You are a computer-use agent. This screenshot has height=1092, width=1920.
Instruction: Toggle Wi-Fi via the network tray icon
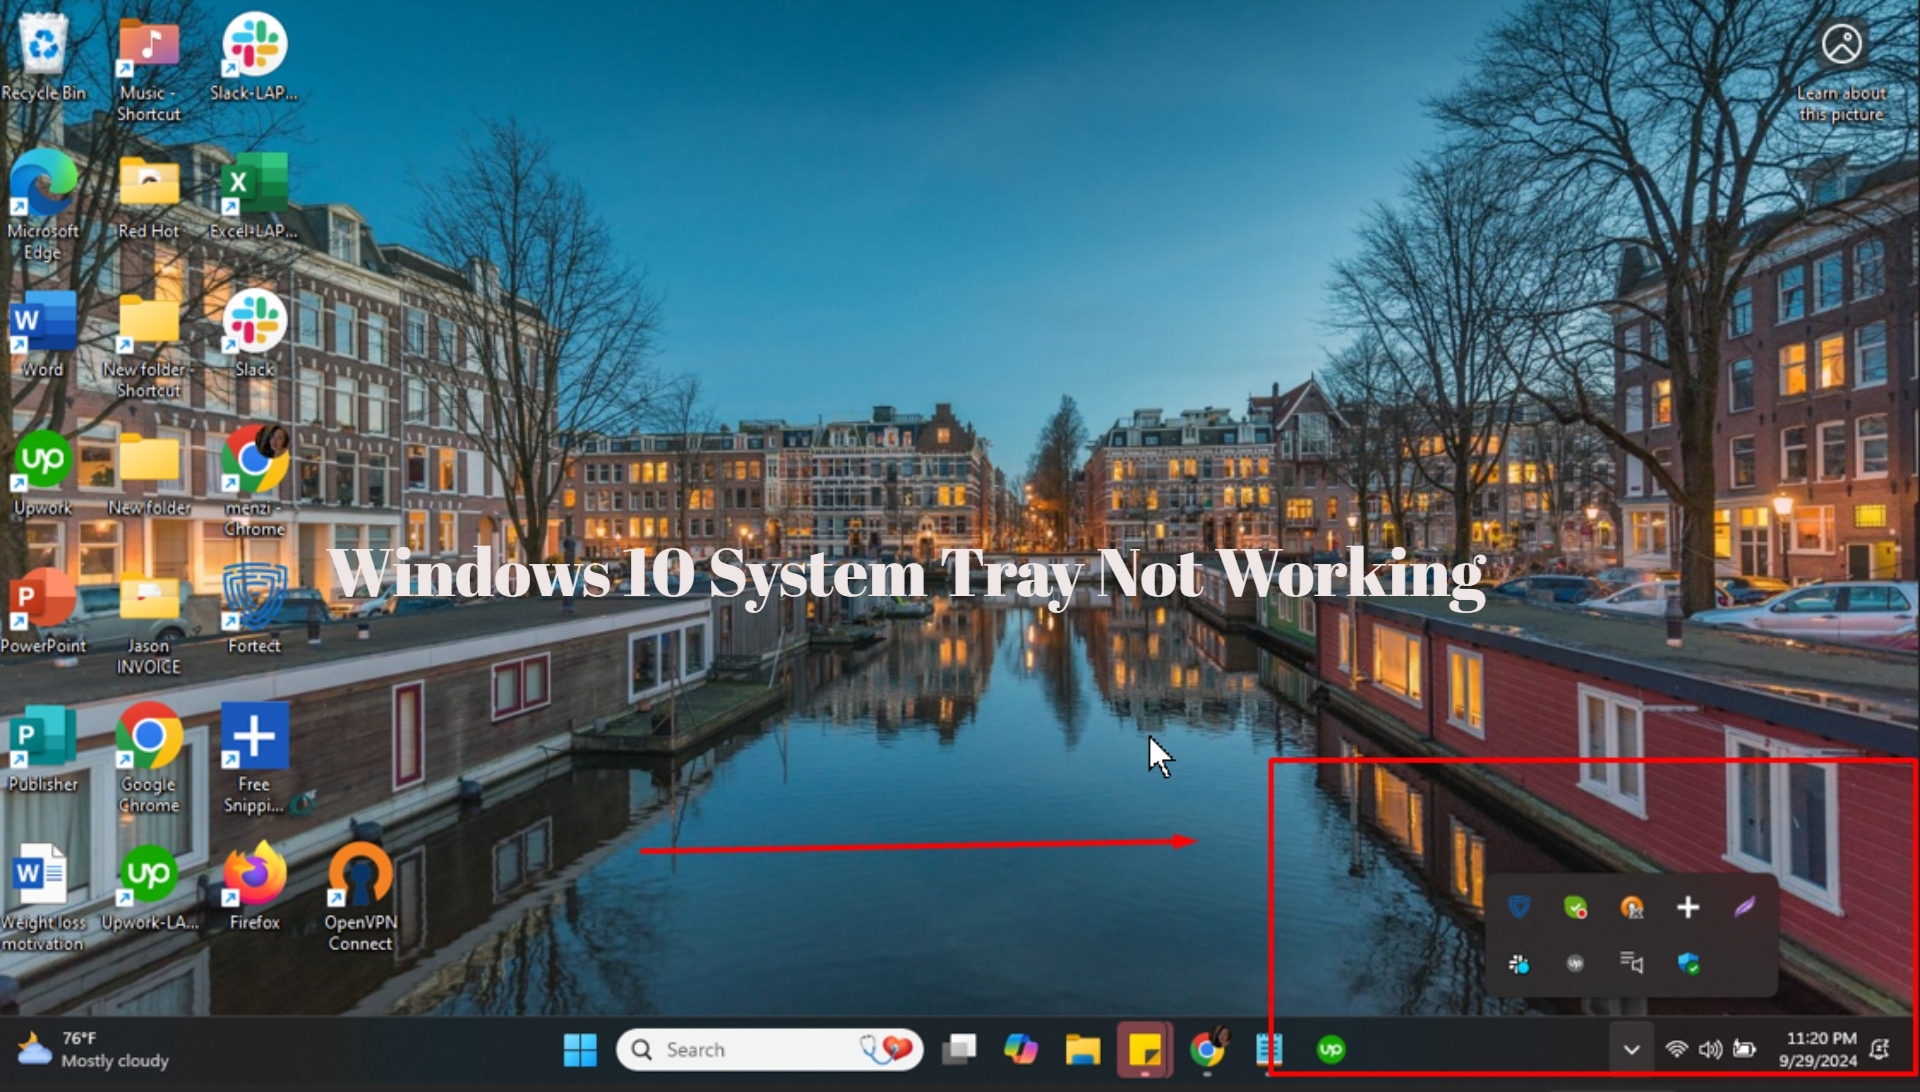pyautogui.click(x=1676, y=1050)
